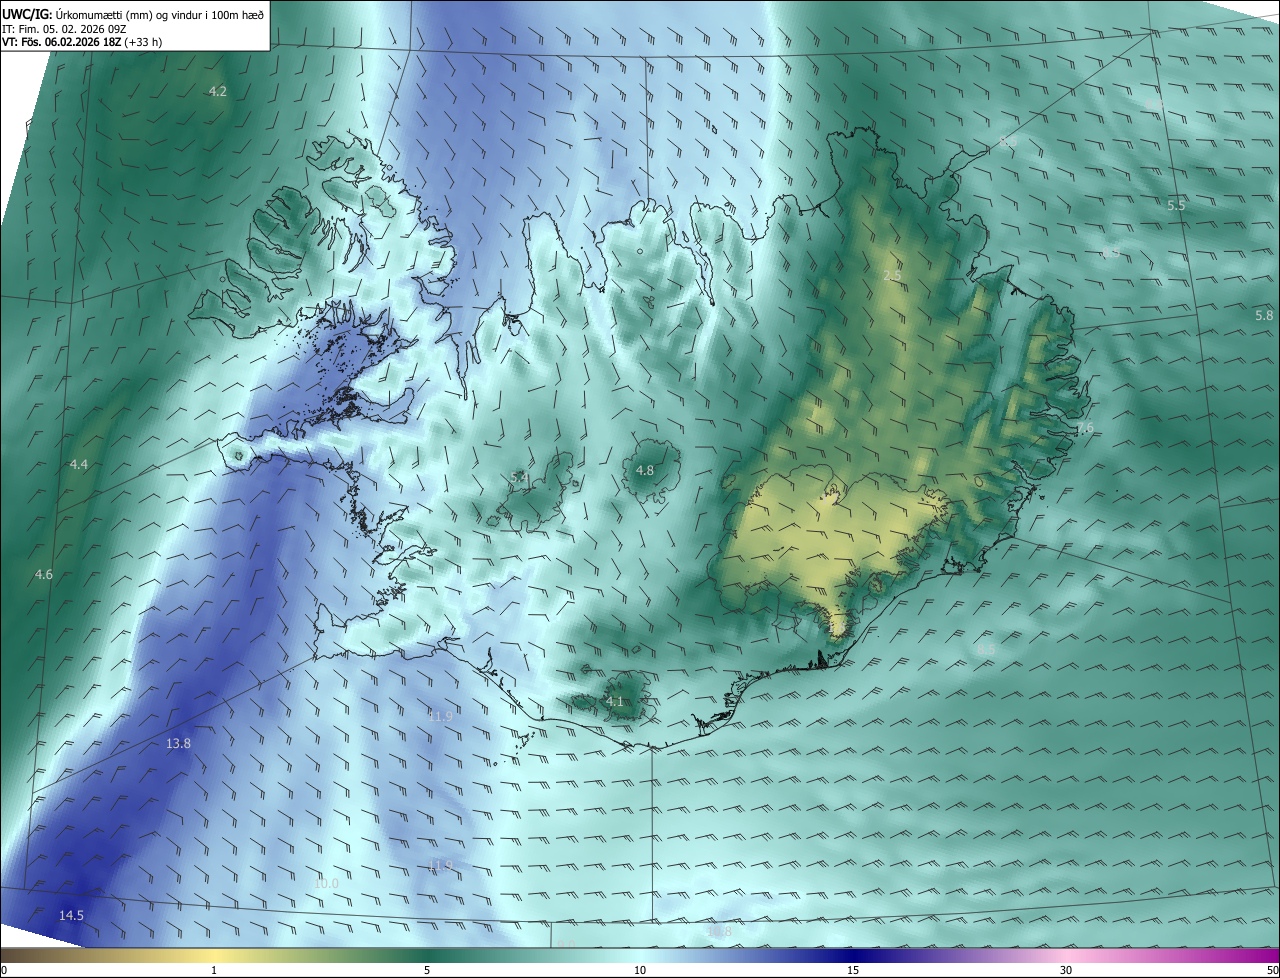
Task: Click the 0 tick label on the color scale
Action: [4, 970]
